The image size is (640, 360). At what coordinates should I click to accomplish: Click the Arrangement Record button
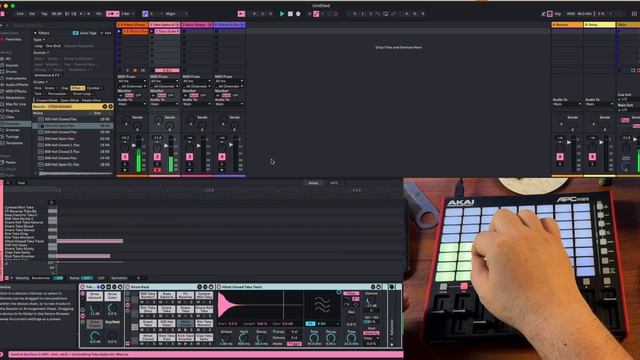298,13
